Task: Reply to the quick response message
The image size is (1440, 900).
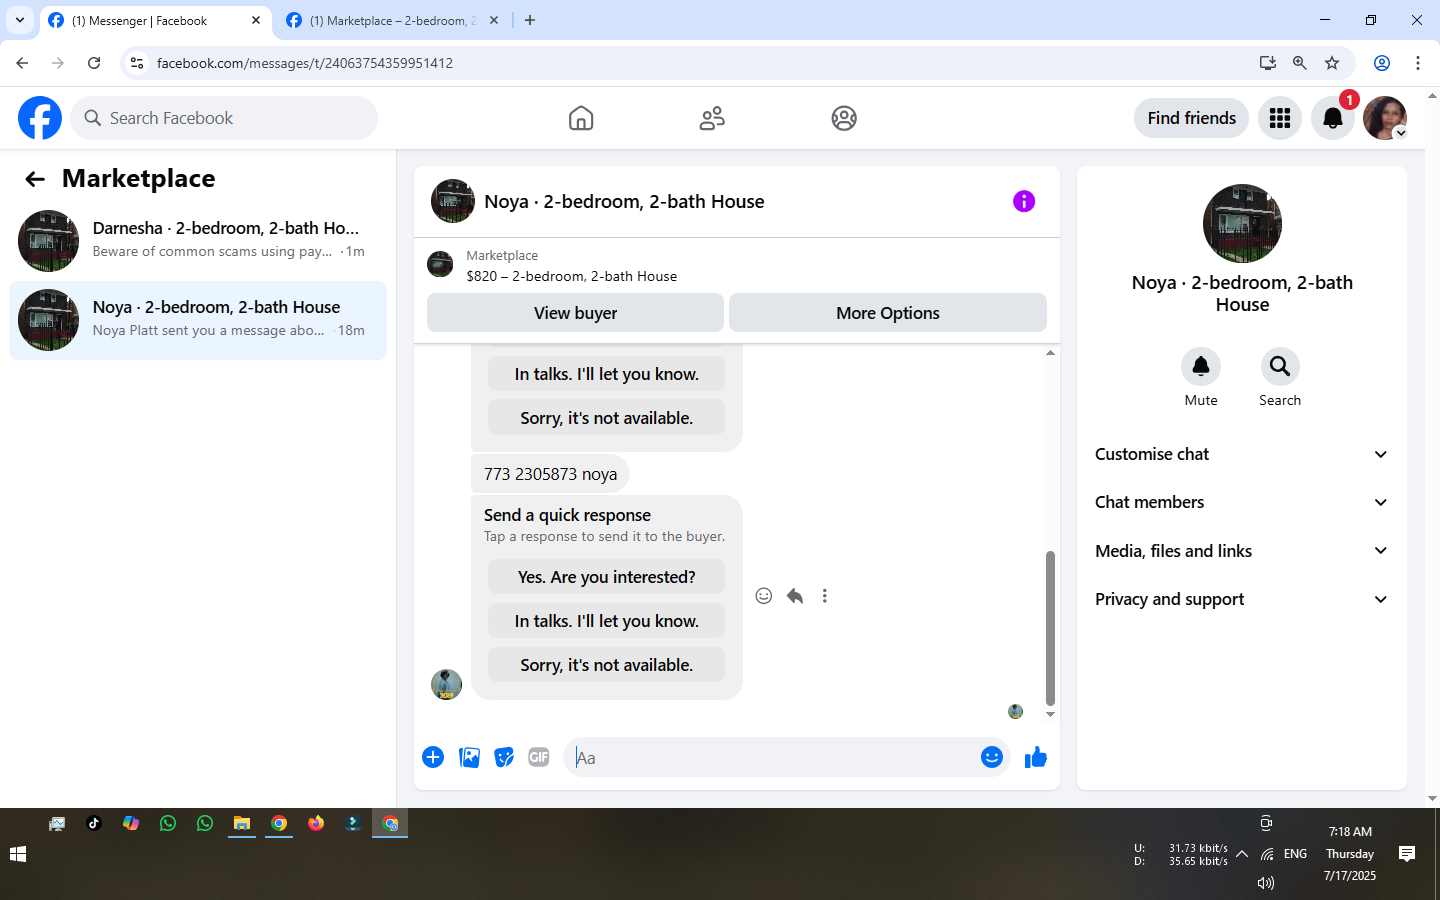Action: [795, 596]
